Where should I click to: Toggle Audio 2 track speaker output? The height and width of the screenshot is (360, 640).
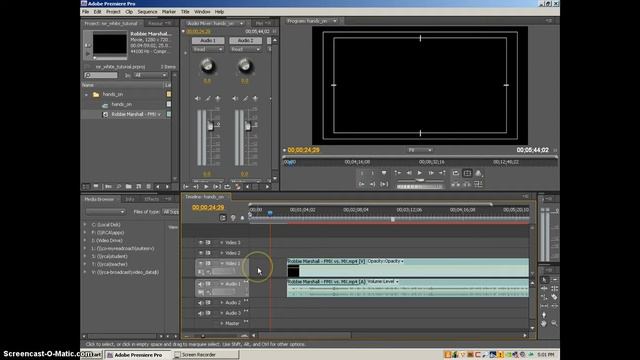[x=200, y=303]
